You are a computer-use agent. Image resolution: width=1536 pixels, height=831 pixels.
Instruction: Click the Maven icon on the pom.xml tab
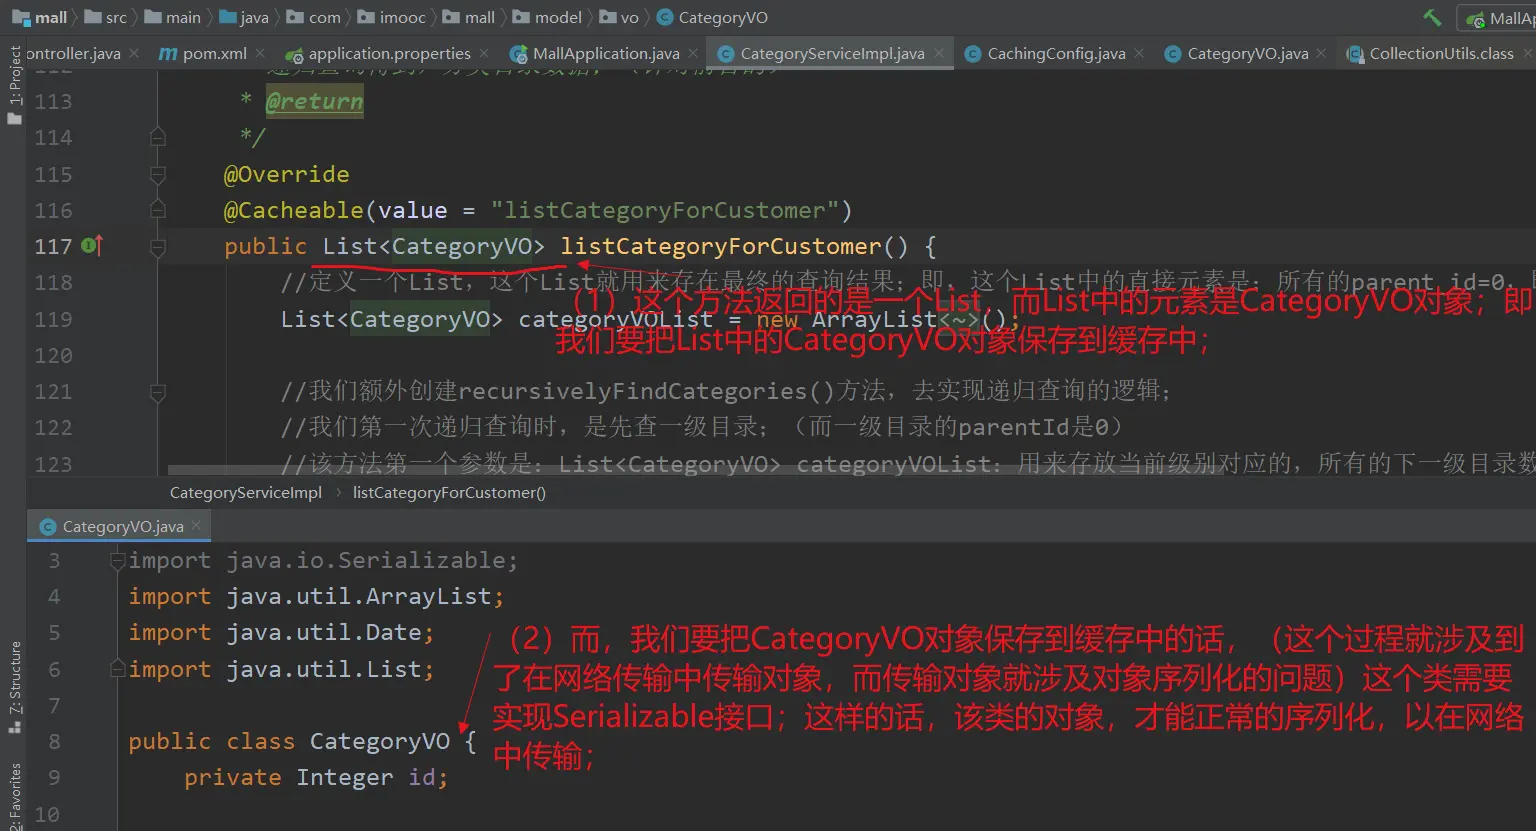click(168, 54)
